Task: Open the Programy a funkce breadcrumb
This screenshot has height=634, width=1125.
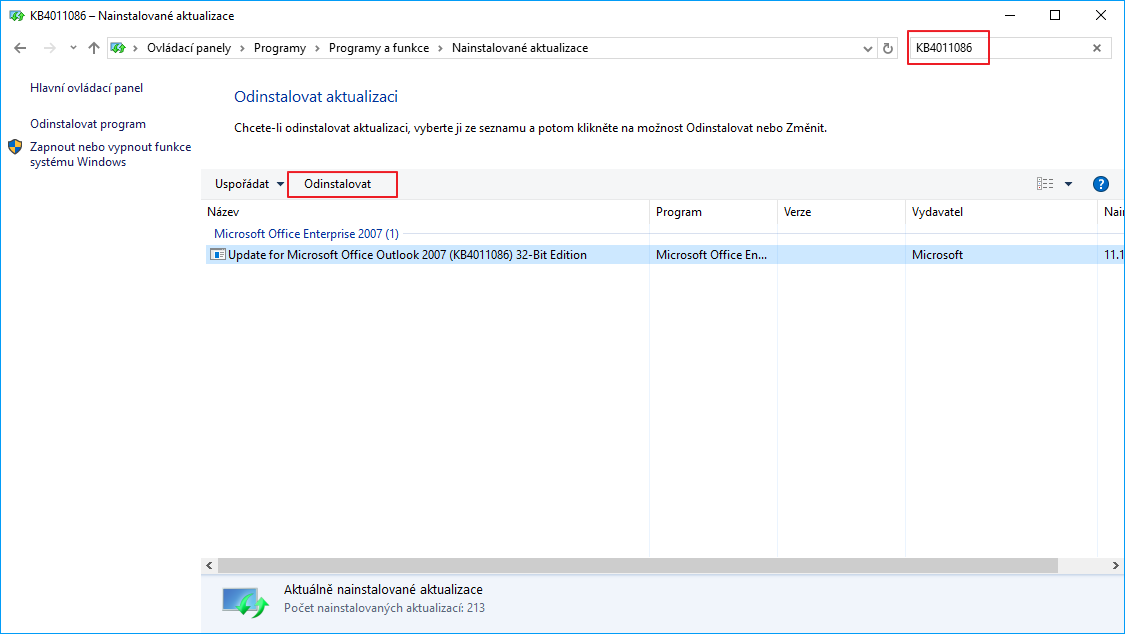Action: (x=379, y=48)
